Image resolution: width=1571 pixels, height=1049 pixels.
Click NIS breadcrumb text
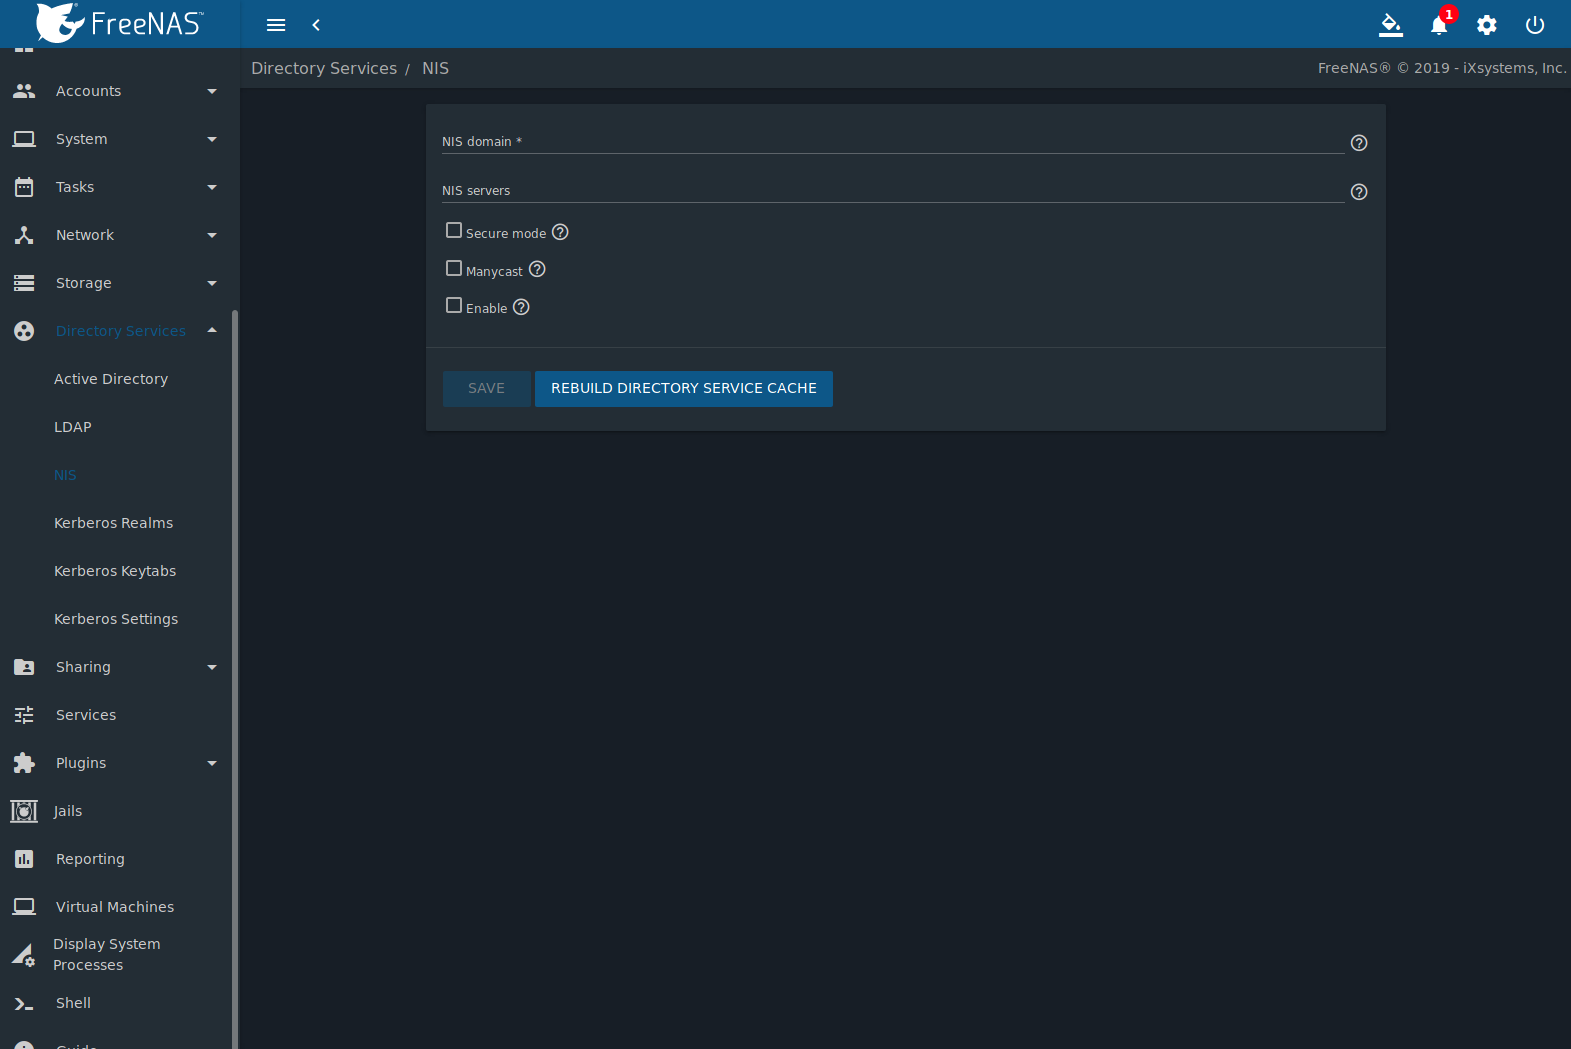(435, 68)
